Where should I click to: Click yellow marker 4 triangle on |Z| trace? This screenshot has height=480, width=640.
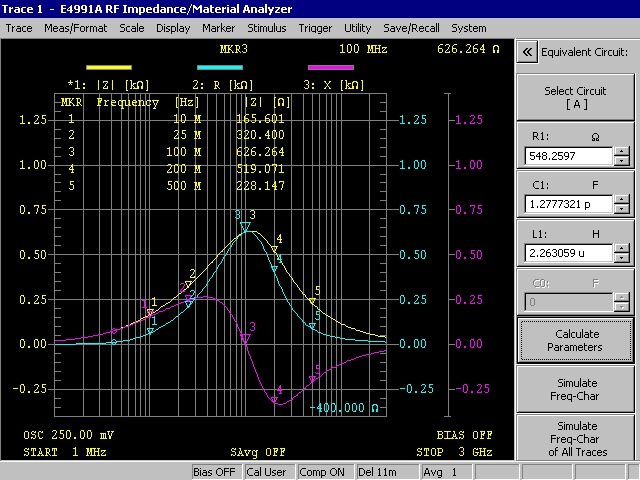pos(274,249)
